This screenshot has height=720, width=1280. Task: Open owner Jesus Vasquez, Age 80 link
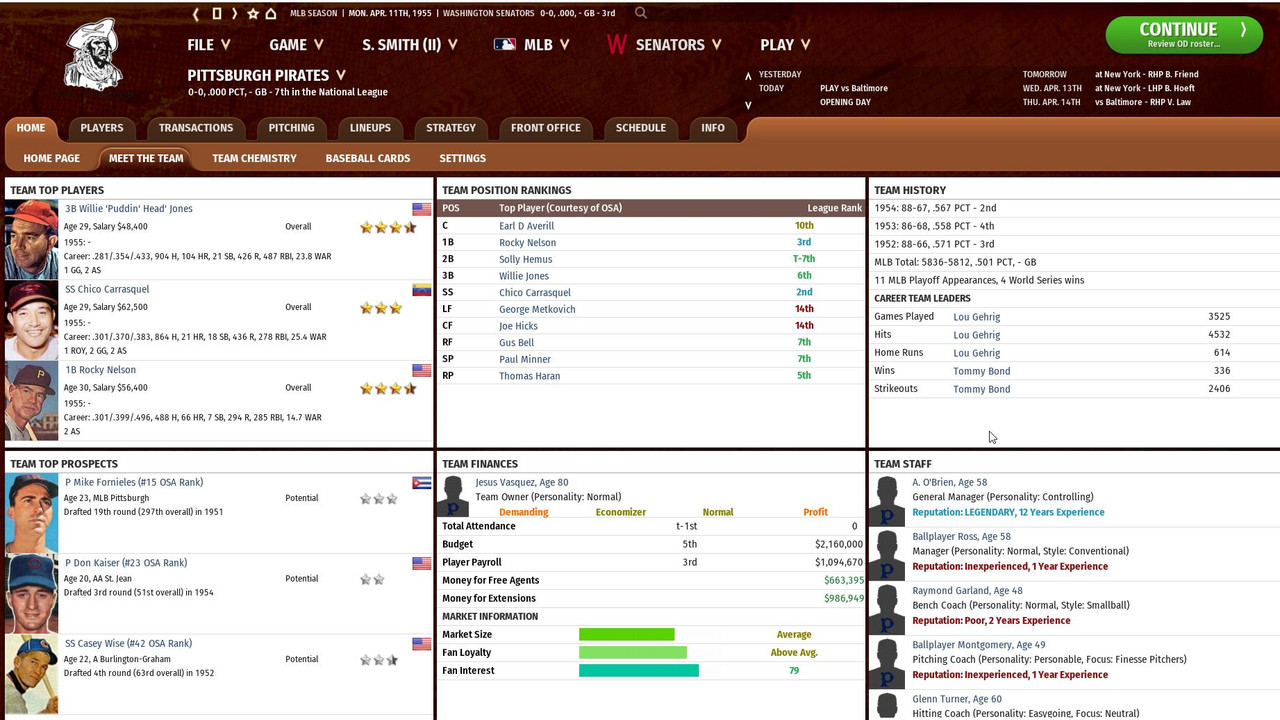coord(522,483)
